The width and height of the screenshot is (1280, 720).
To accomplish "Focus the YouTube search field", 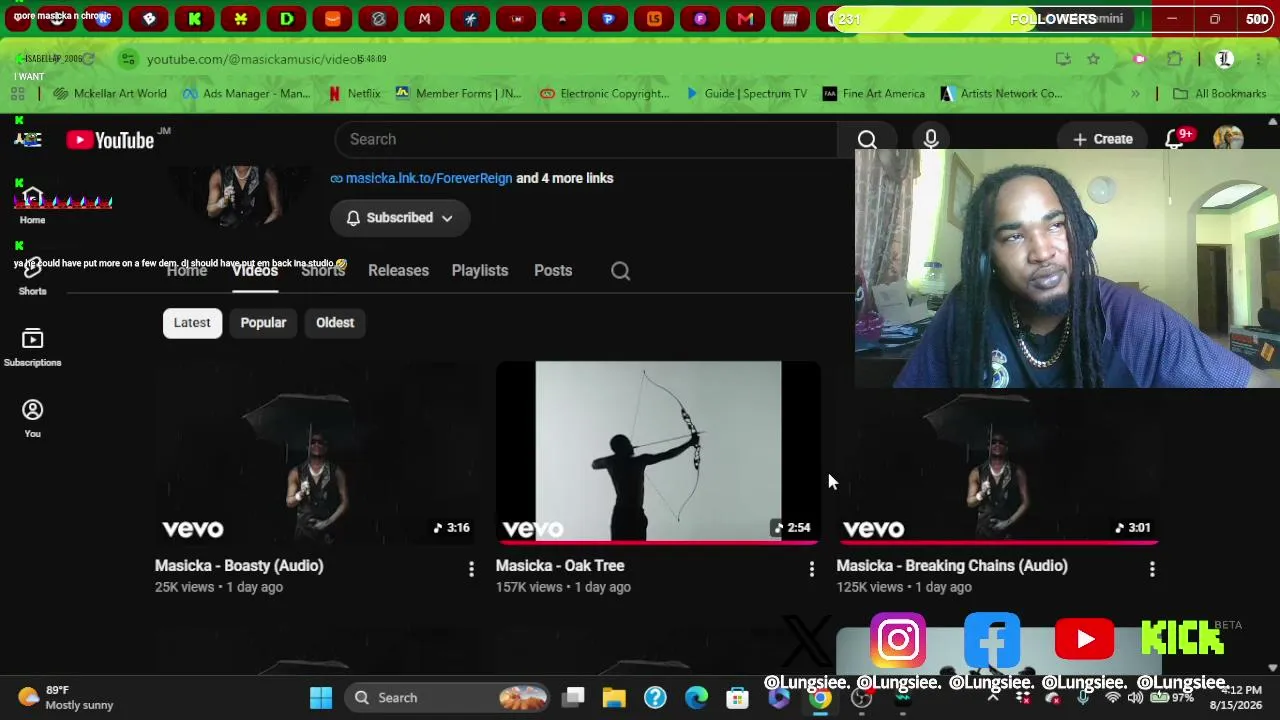I will tap(586, 140).
